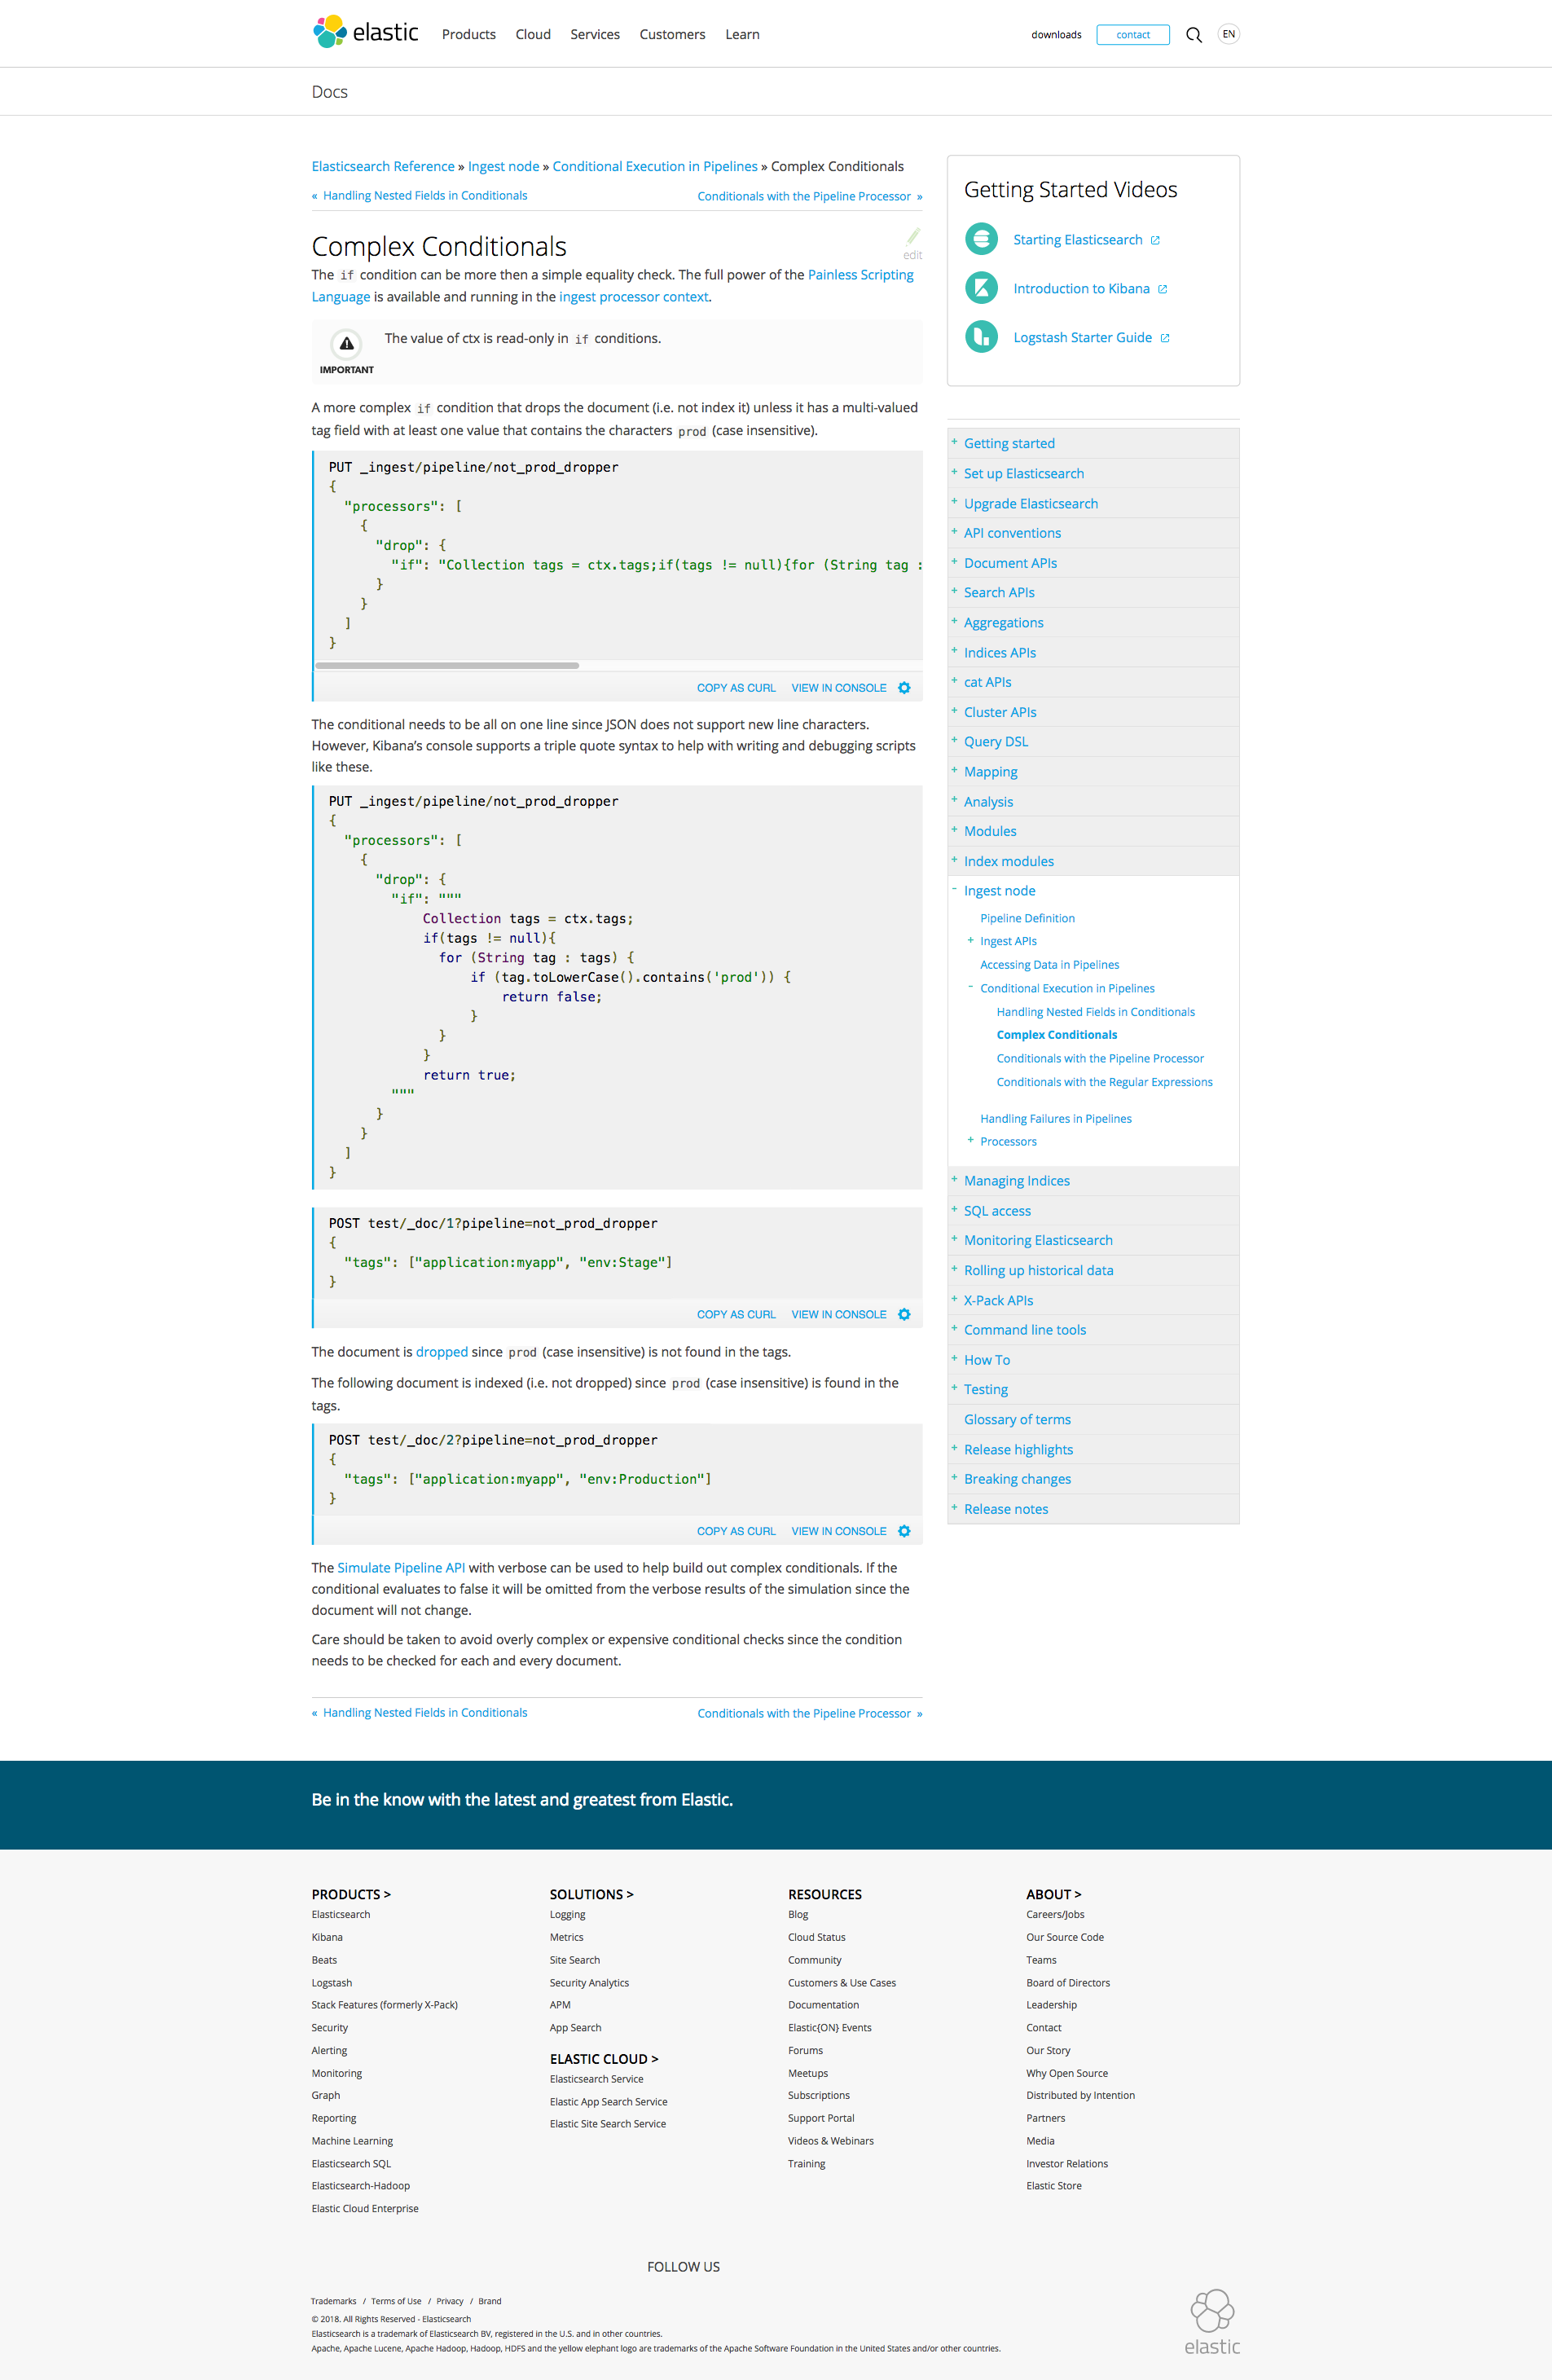1552x2380 pixels.
Task: Open the Careers/Jobs footer link
Action: 1054,1914
